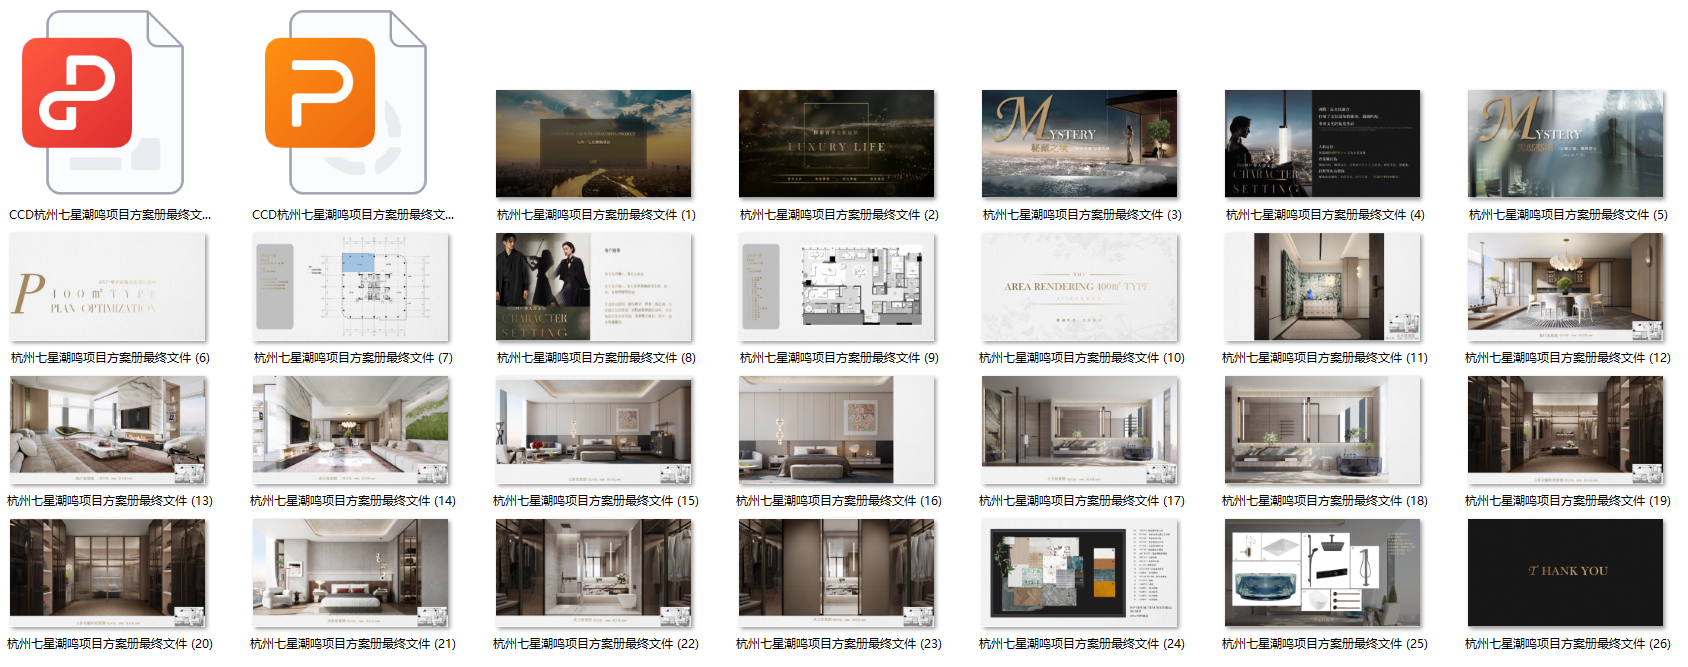This screenshot has height=667, width=1688.
Task: Open the floor grid plan thumbnail (7)
Action: tap(351, 288)
